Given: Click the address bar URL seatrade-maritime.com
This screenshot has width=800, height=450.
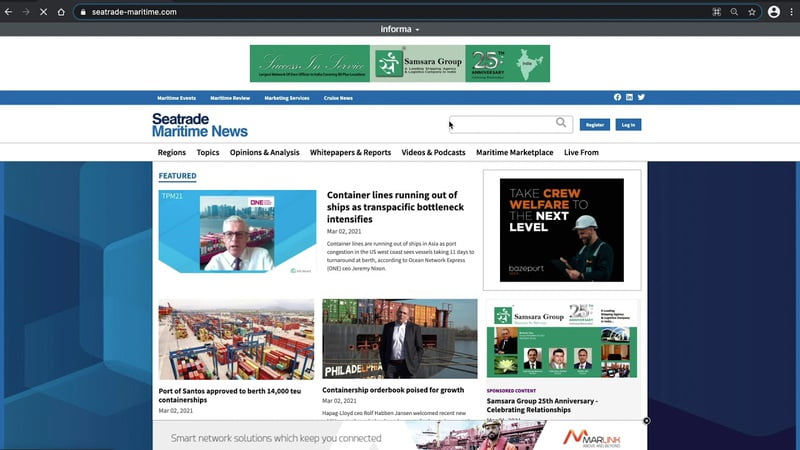Looking at the screenshot, I should 134,12.
